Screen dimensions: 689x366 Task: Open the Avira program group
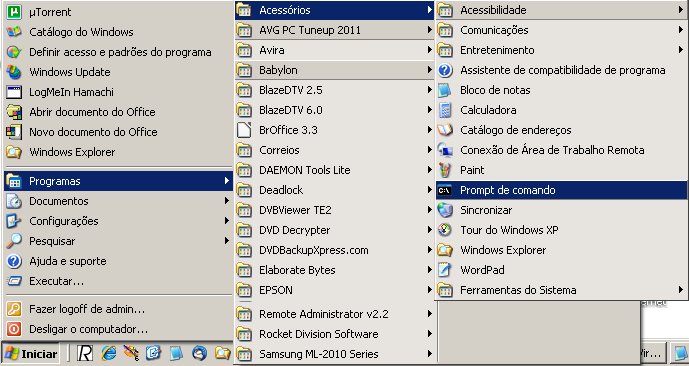coord(335,50)
